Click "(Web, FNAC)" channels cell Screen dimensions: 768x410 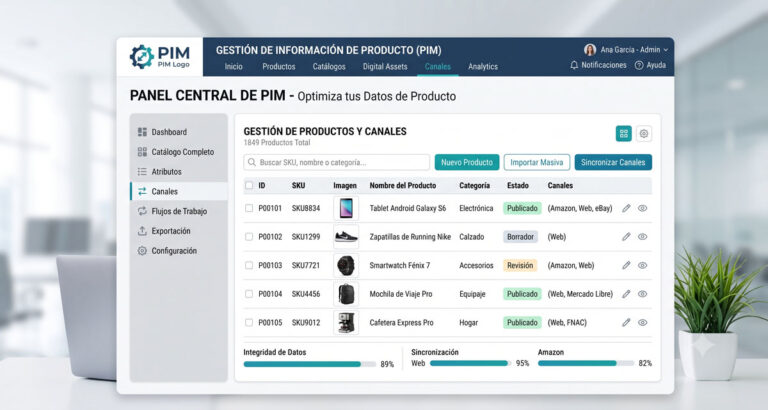[567, 322]
